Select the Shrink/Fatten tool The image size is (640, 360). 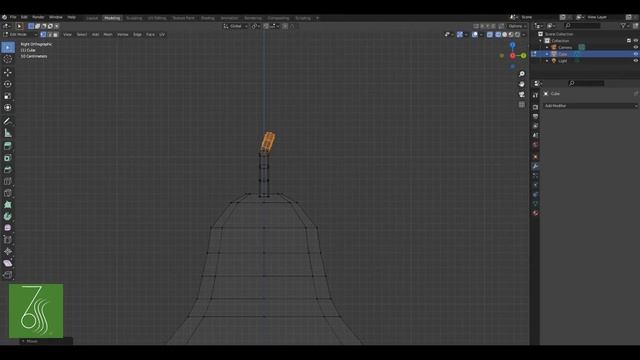(8, 251)
